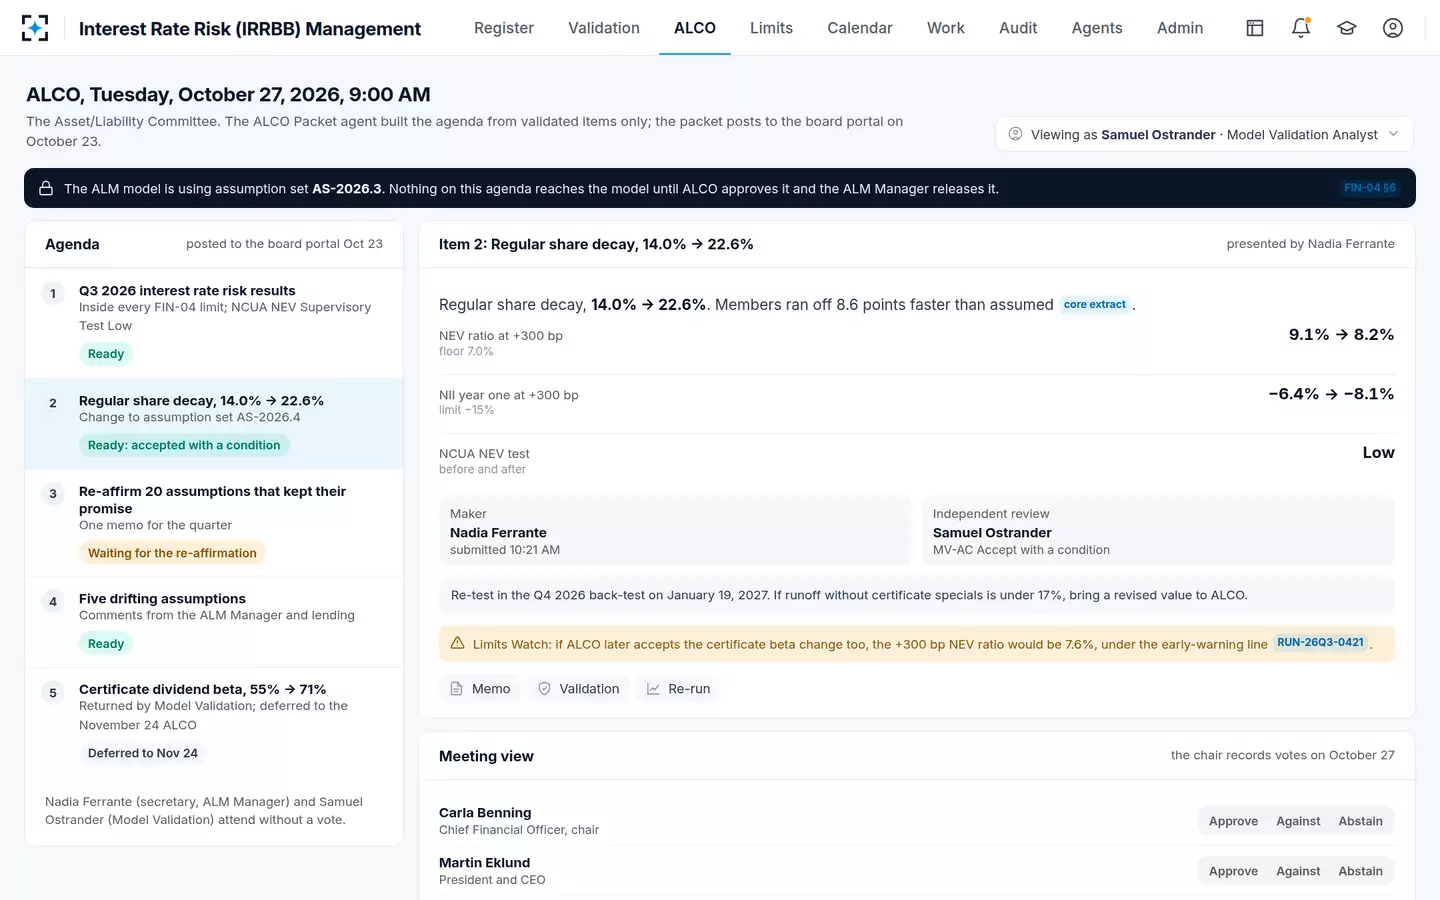Go to the Calendar tab
The height and width of the screenshot is (900, 1440).
(860, 28)
